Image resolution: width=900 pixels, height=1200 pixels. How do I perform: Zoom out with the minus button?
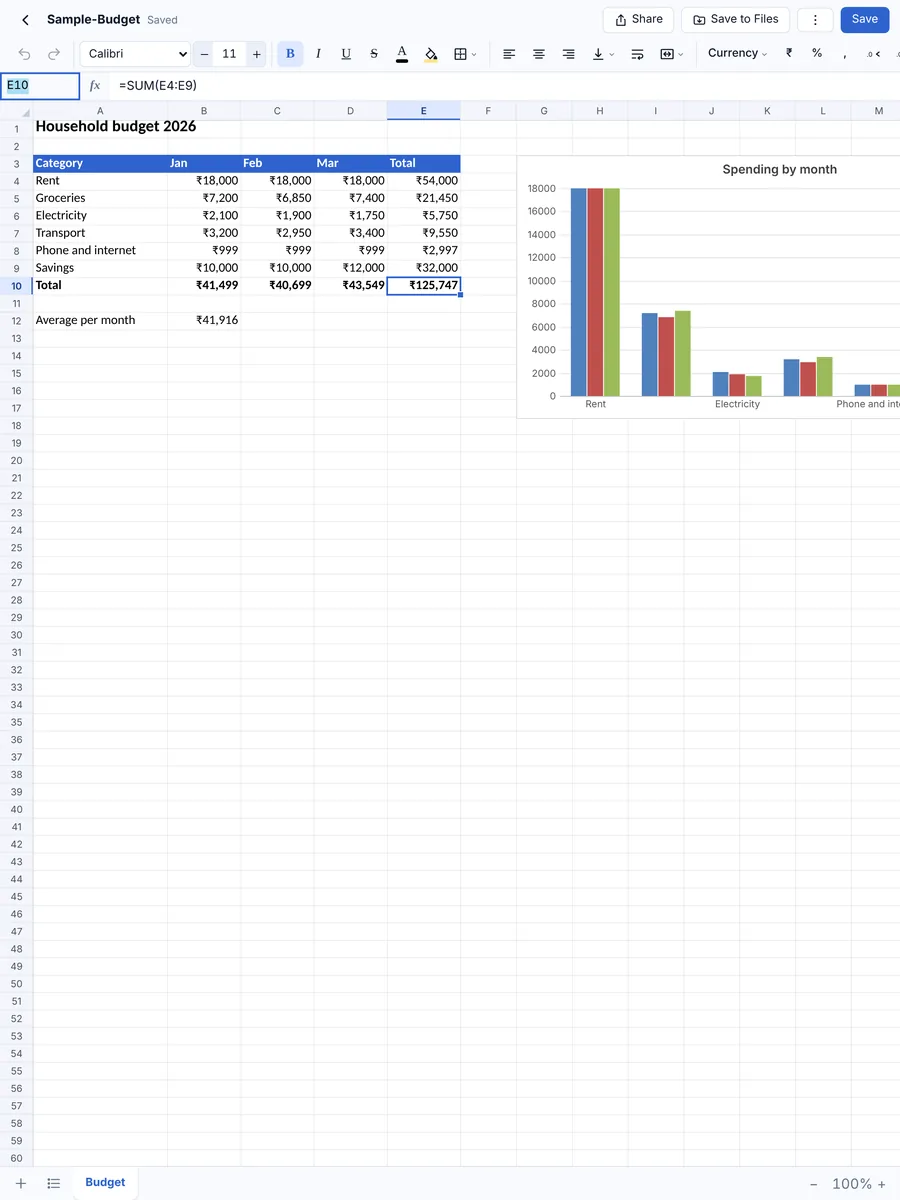814,1184
